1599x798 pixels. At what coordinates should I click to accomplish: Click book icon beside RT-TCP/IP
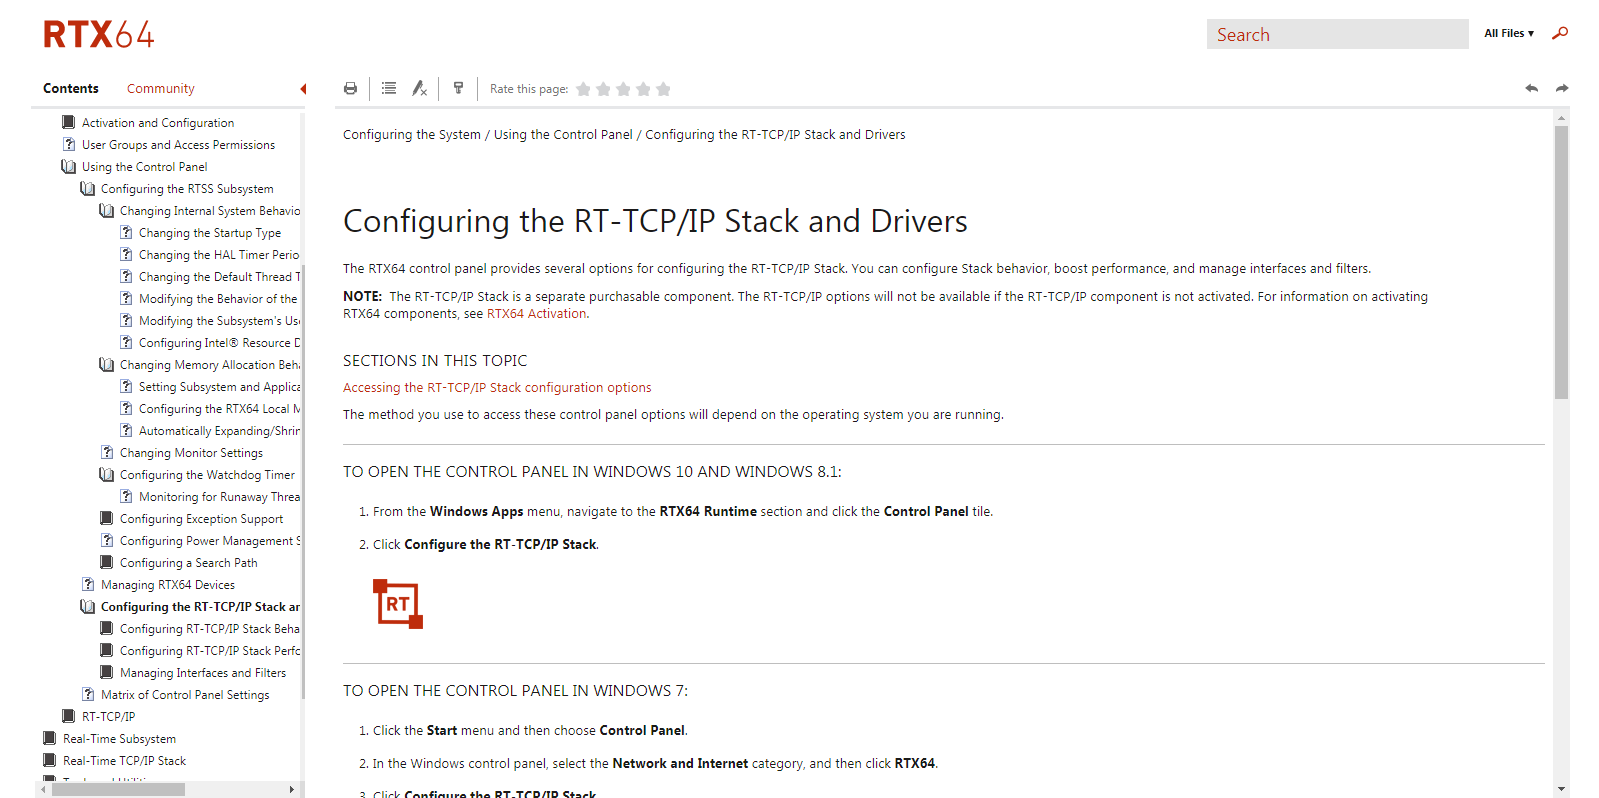coord(68,716)
